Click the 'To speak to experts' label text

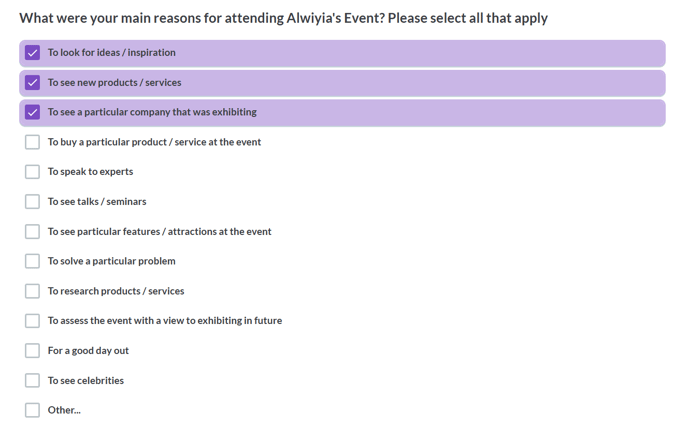tap(90, 172)
